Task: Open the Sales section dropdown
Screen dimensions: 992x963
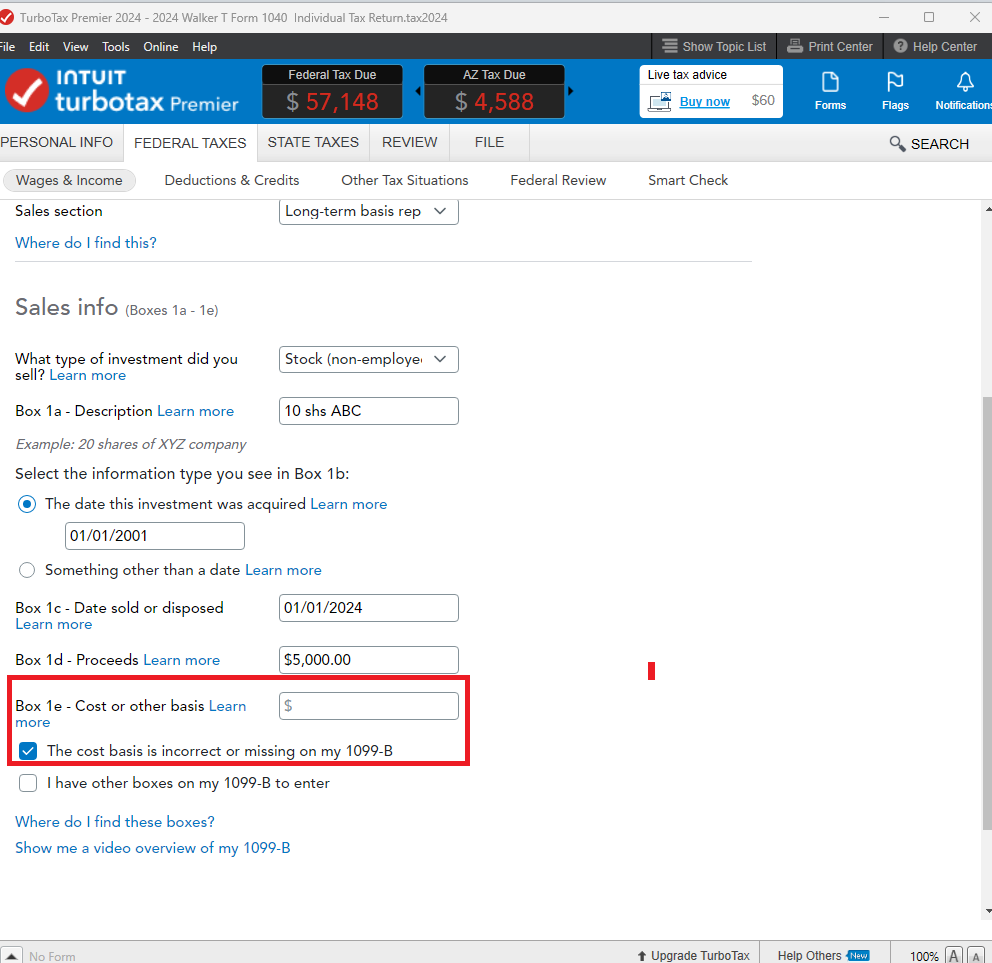Action: coord(368,211)
